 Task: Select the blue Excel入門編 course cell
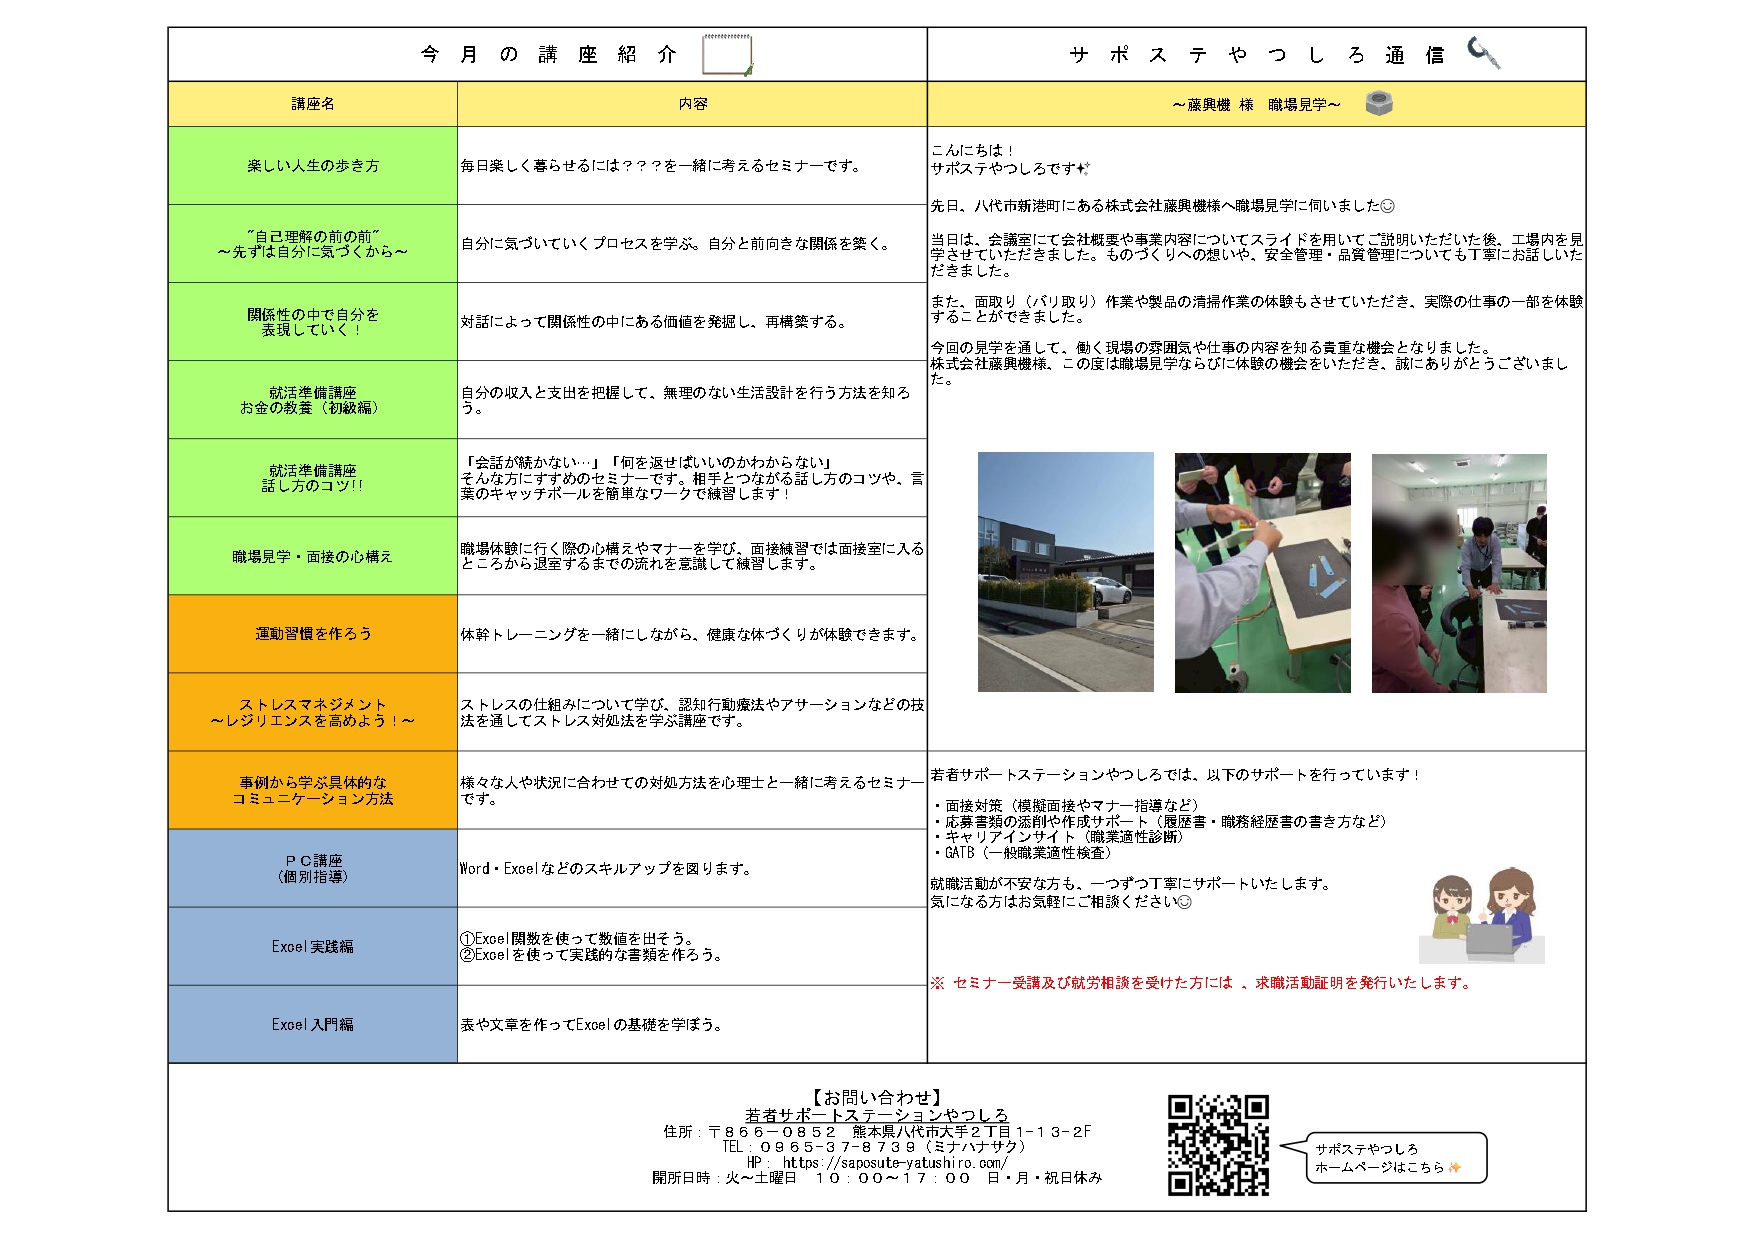pos(313,1024)
